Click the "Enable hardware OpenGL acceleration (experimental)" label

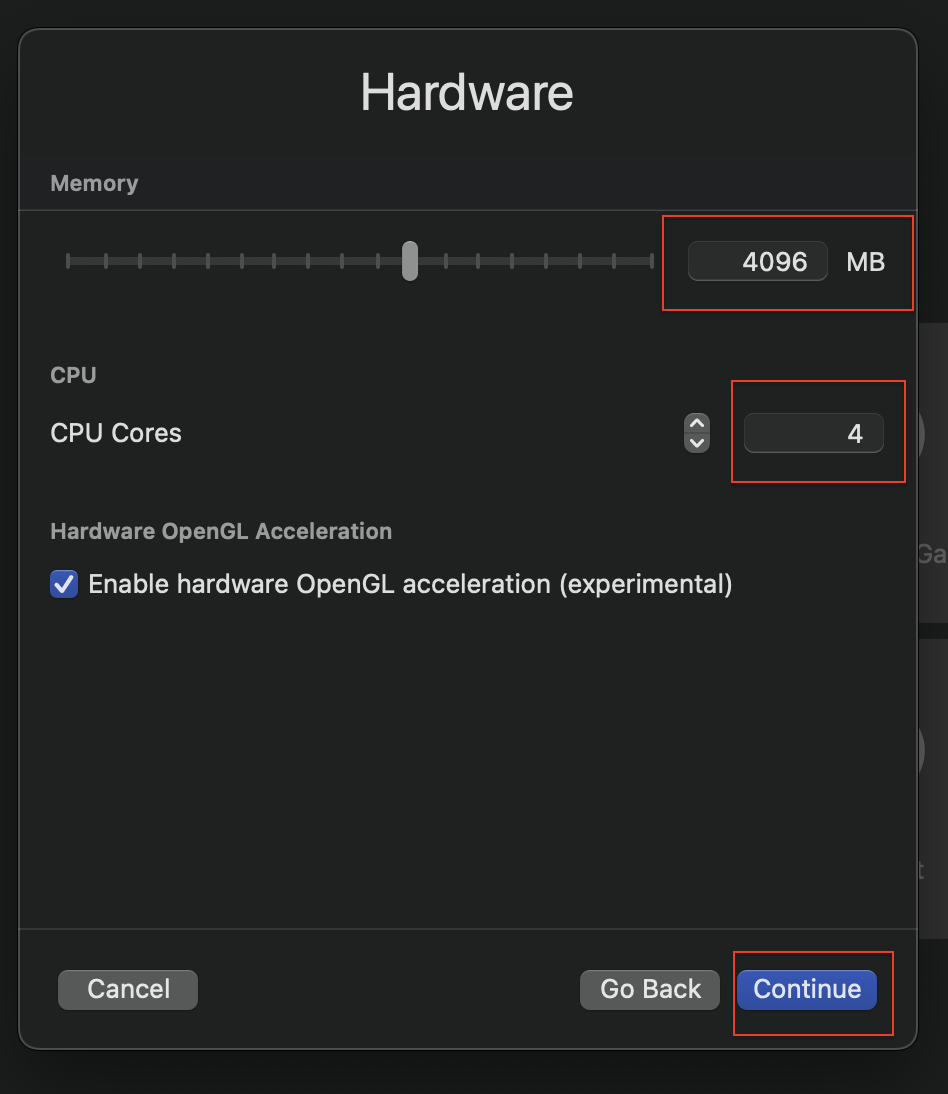click(x=410, y=584)
